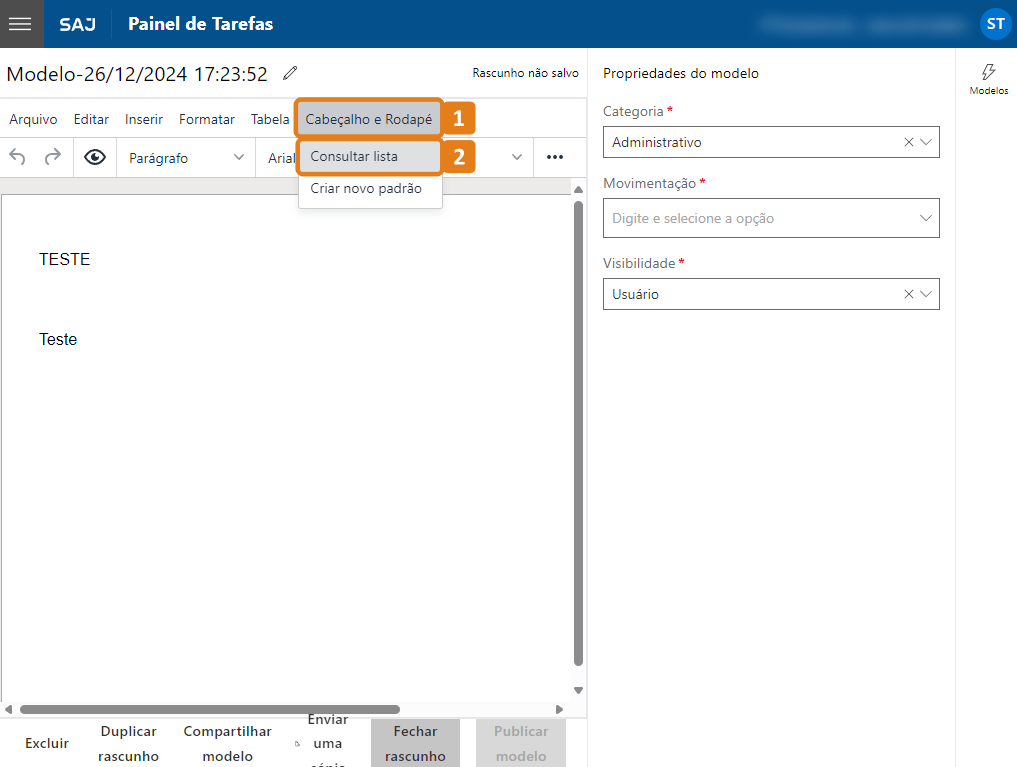Click the horizontal scrollbar of editor
This screenshot has height=767, width=1017.
pyautogui.click(x=210, y=709)
